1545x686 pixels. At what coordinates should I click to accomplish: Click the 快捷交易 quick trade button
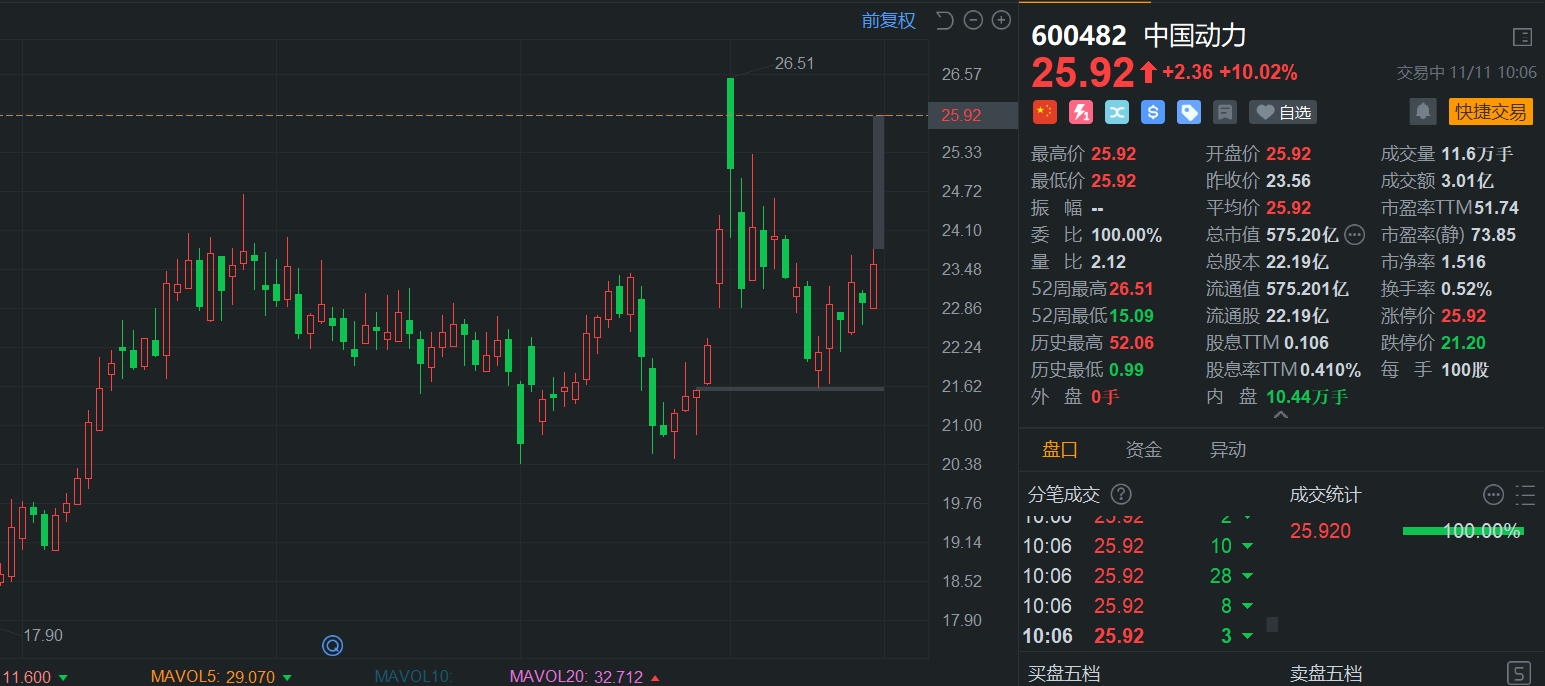click(x=1490, y=112)
